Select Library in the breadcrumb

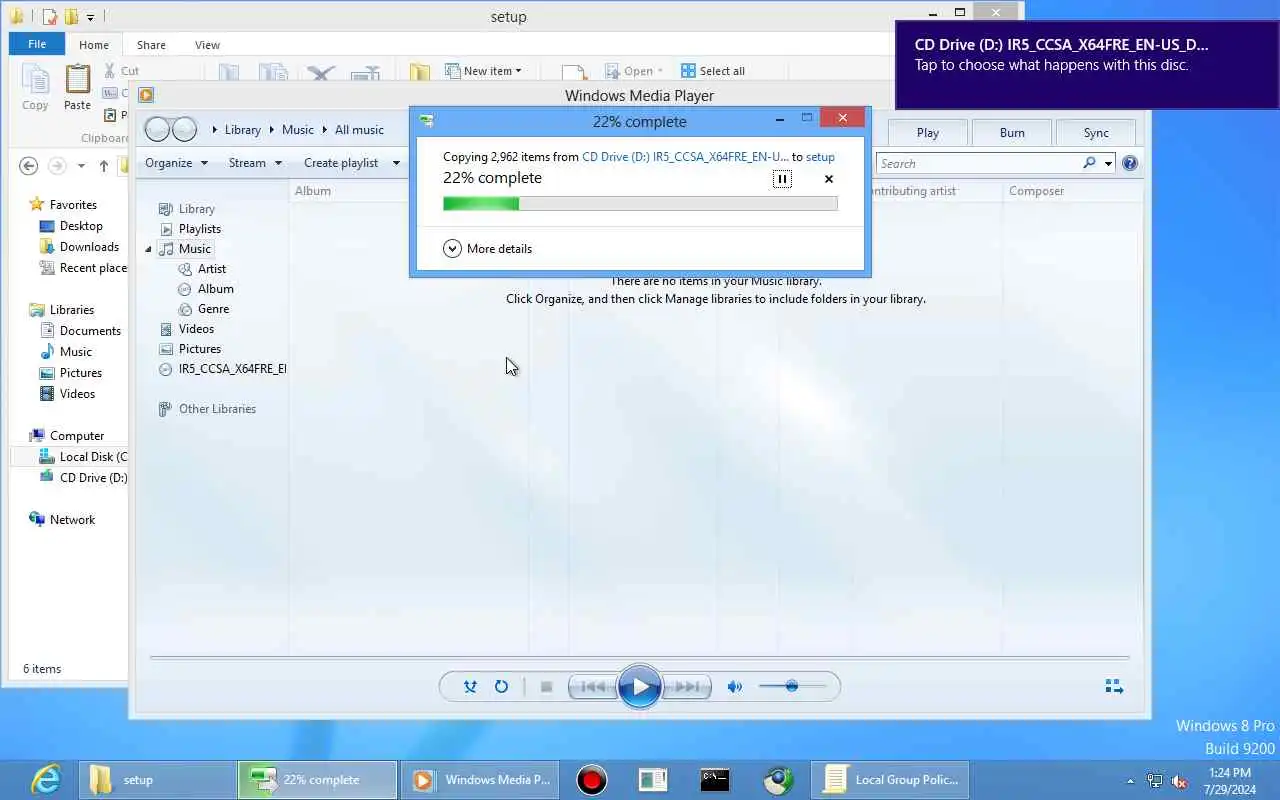242,130
